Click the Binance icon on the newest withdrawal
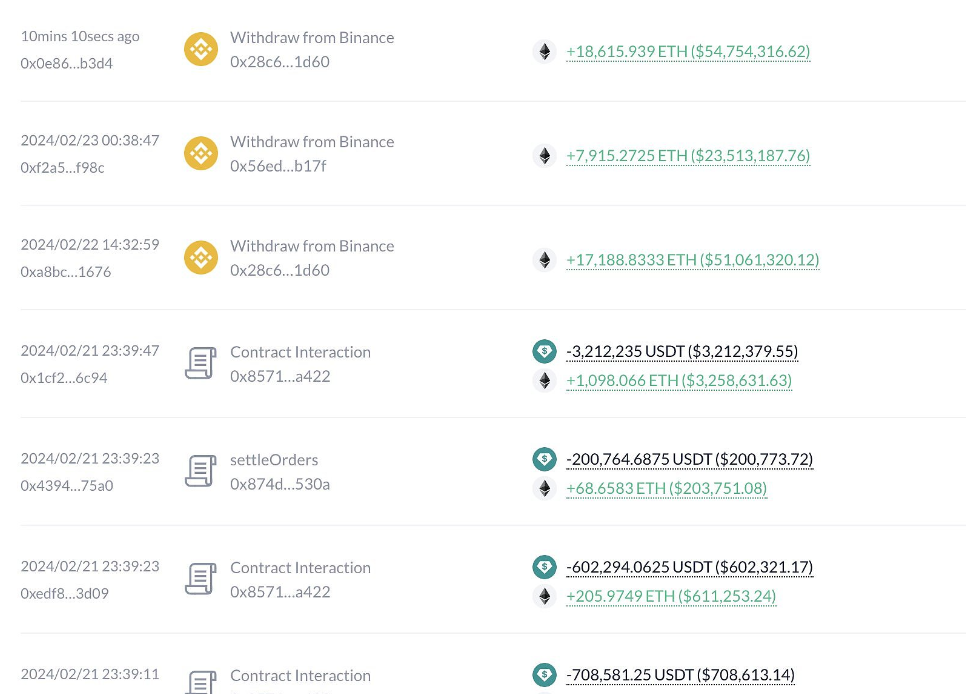Screen dimensions: 966x694 click(200, 48)
